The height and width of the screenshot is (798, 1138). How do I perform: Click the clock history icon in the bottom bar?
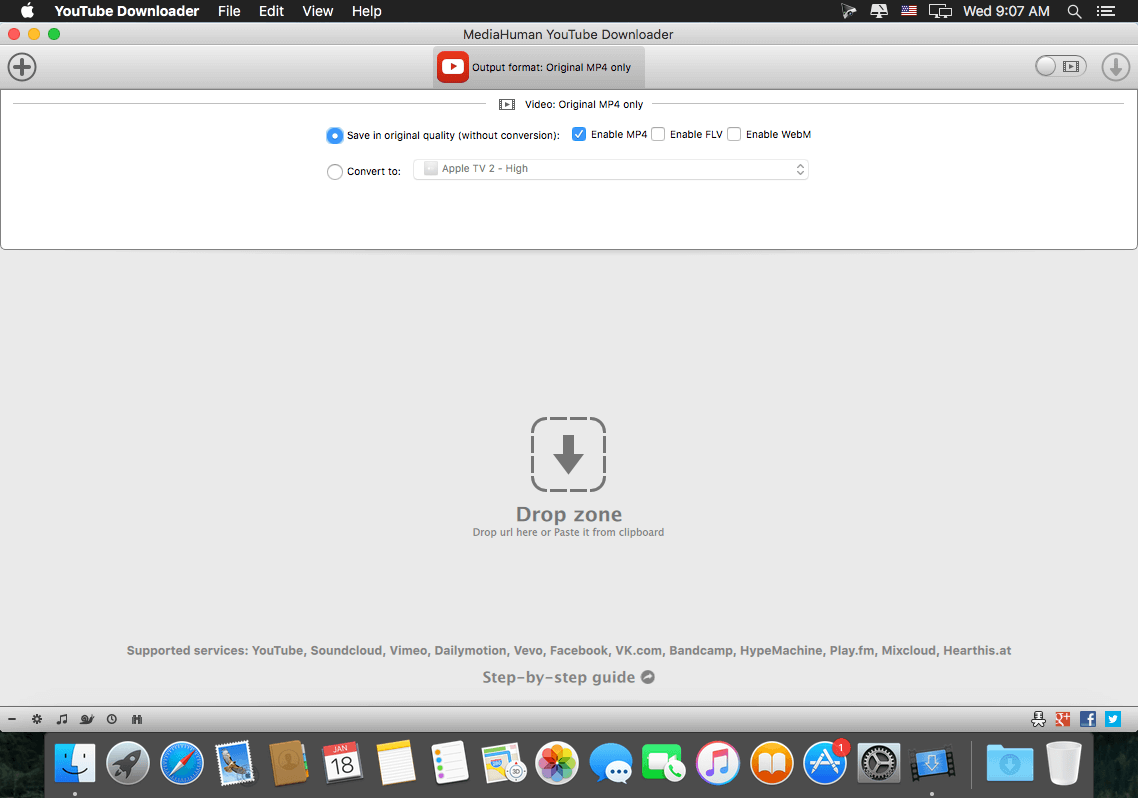(112, 719)
